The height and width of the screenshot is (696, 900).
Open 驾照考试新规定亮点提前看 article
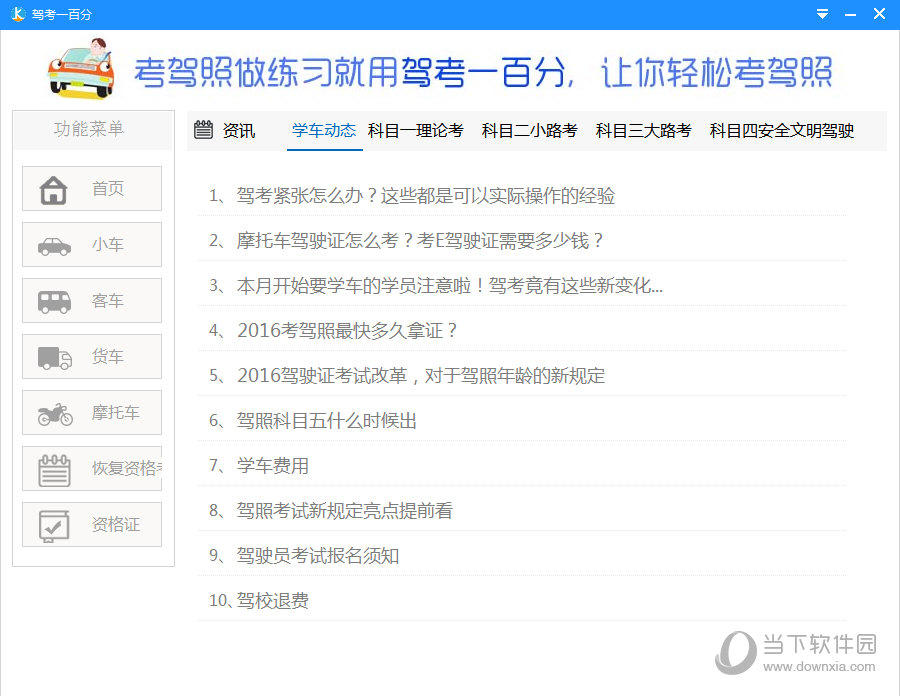click(x=344, y=510)
